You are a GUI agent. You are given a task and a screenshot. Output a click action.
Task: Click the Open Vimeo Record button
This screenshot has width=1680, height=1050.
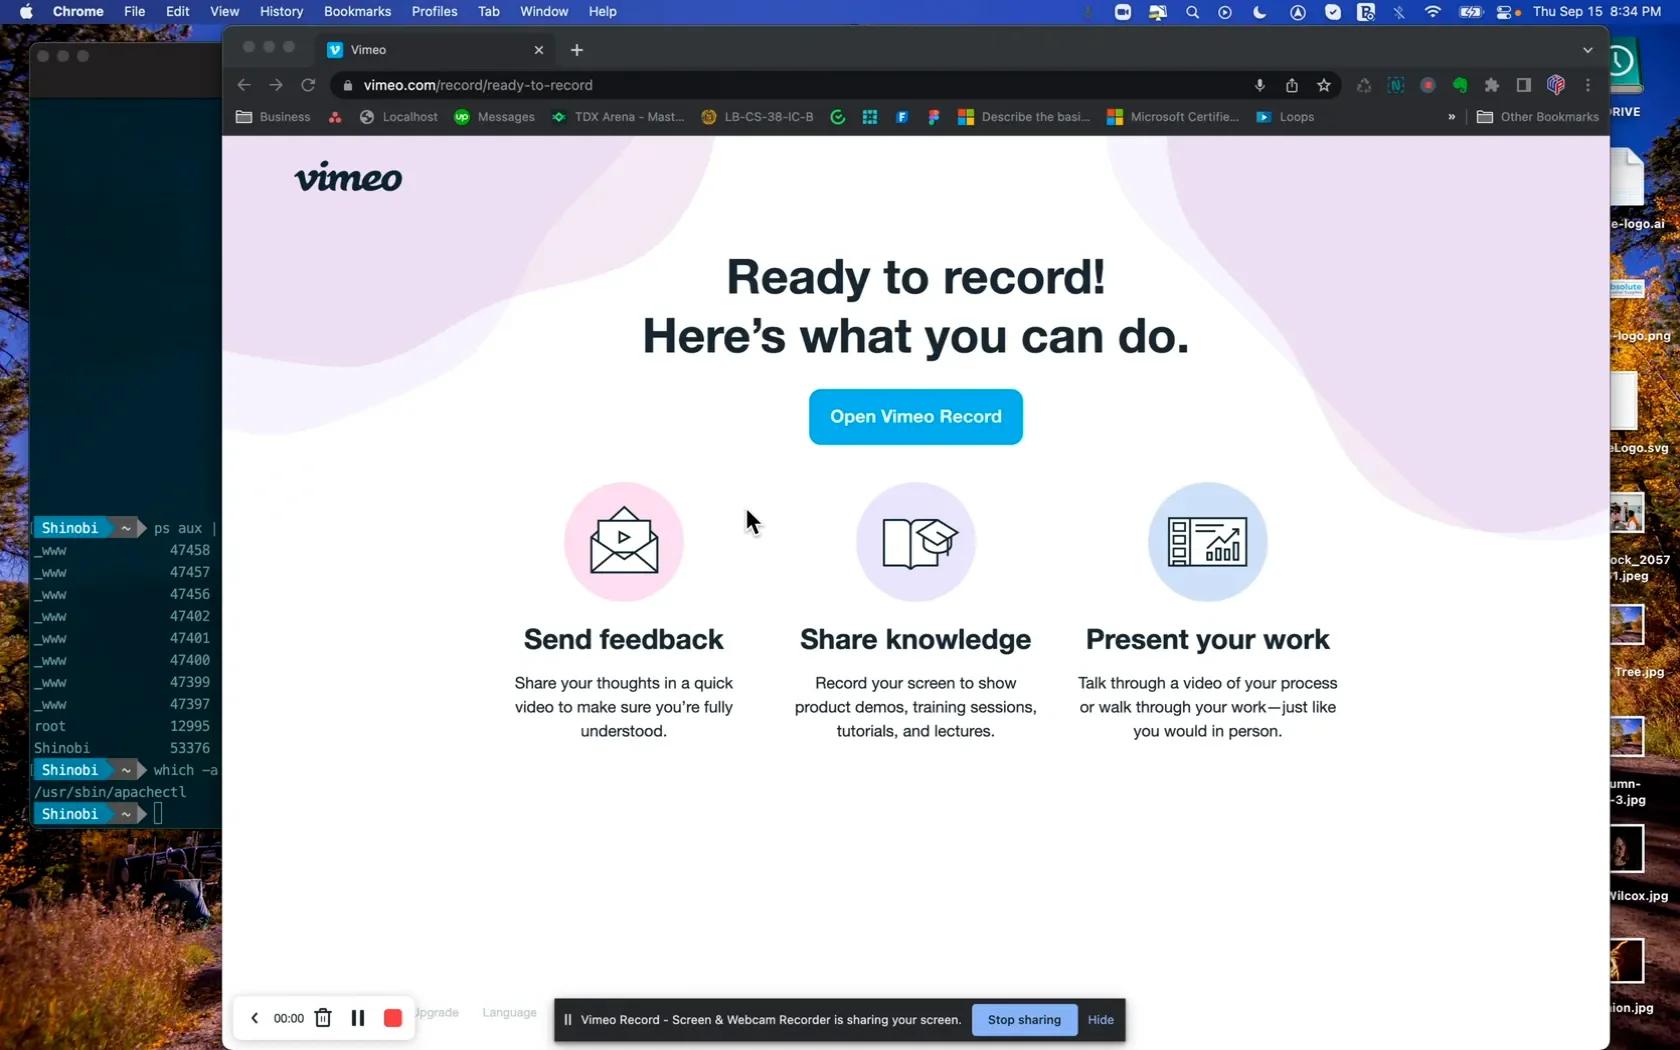916,417
